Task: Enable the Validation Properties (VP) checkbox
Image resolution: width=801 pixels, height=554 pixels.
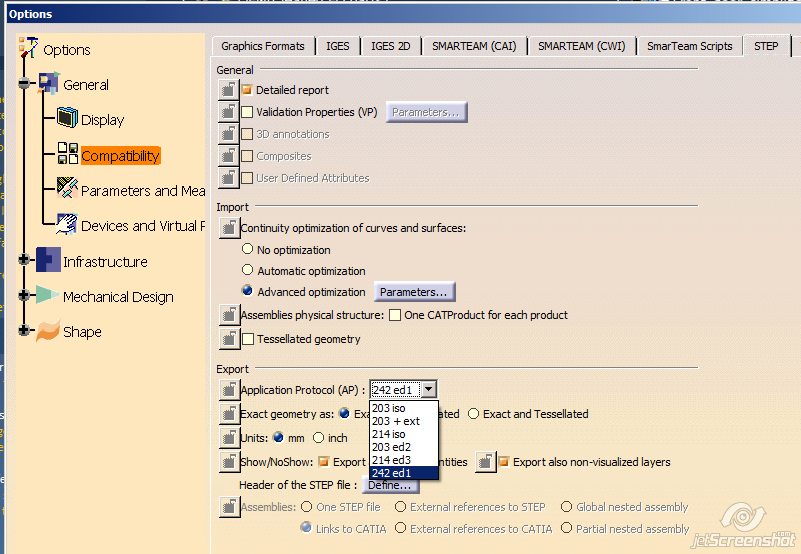Action: pyautogui.click(x=247, y=113)
